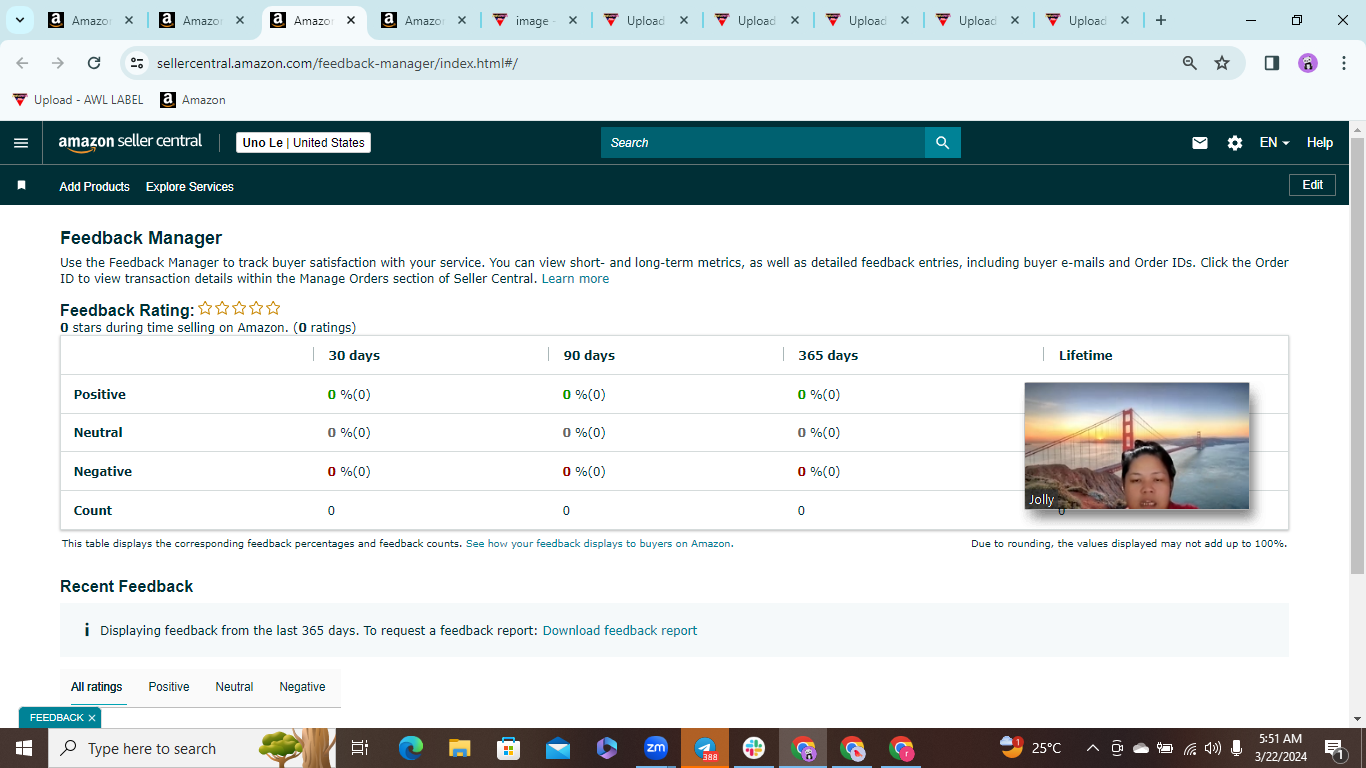Open Task View on the taskbar
This screenshot has height=768, width=1366.
360,748
